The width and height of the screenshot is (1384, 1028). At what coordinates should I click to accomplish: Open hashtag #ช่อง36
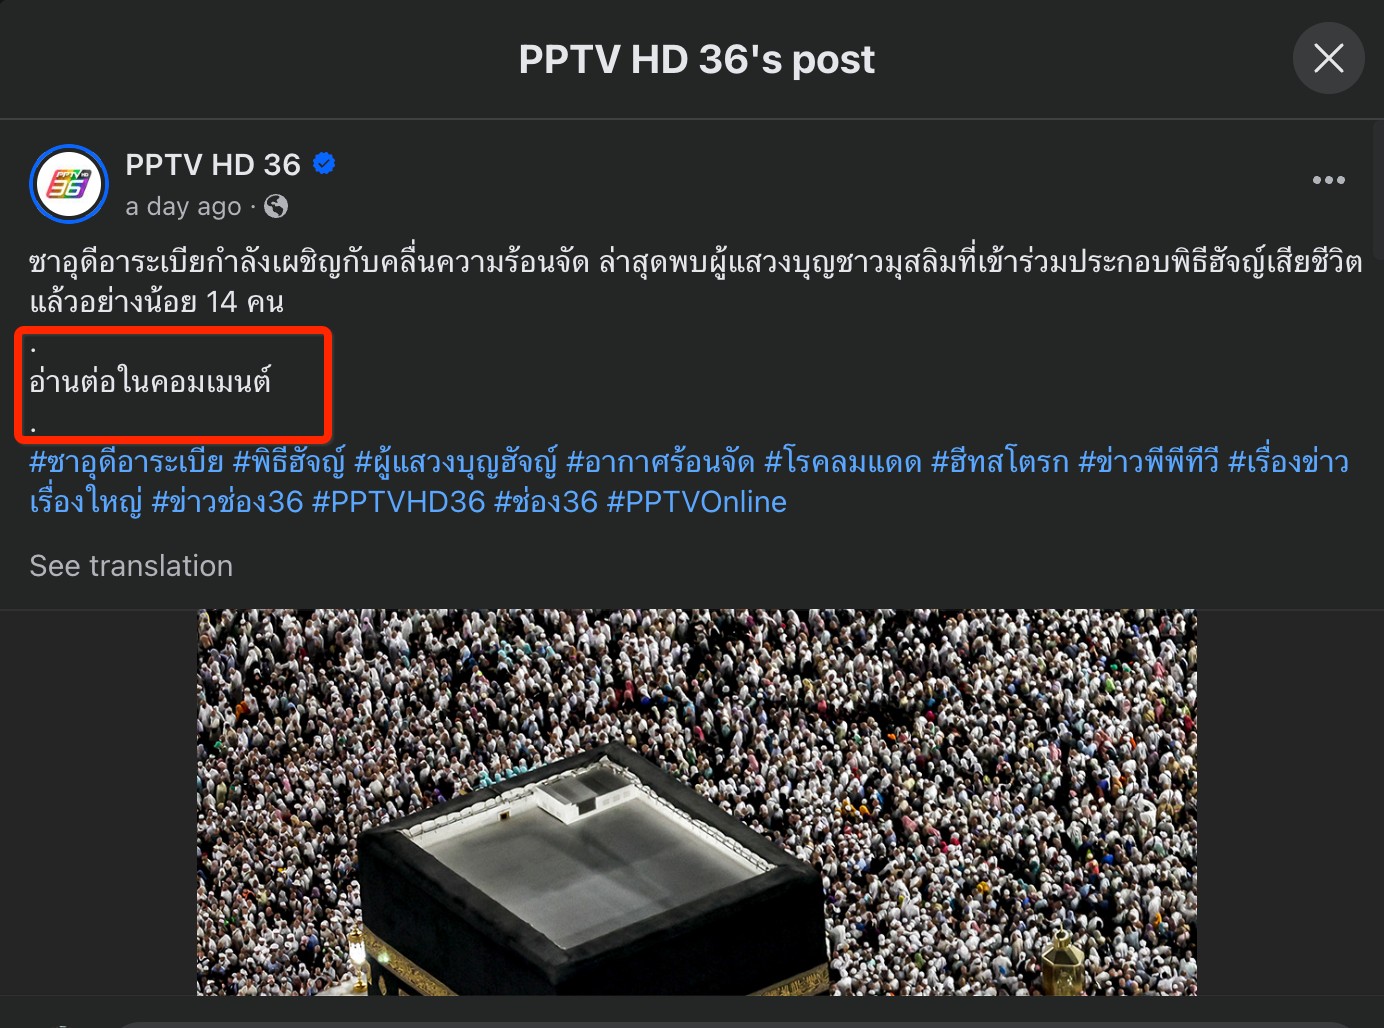pos(546,502)
